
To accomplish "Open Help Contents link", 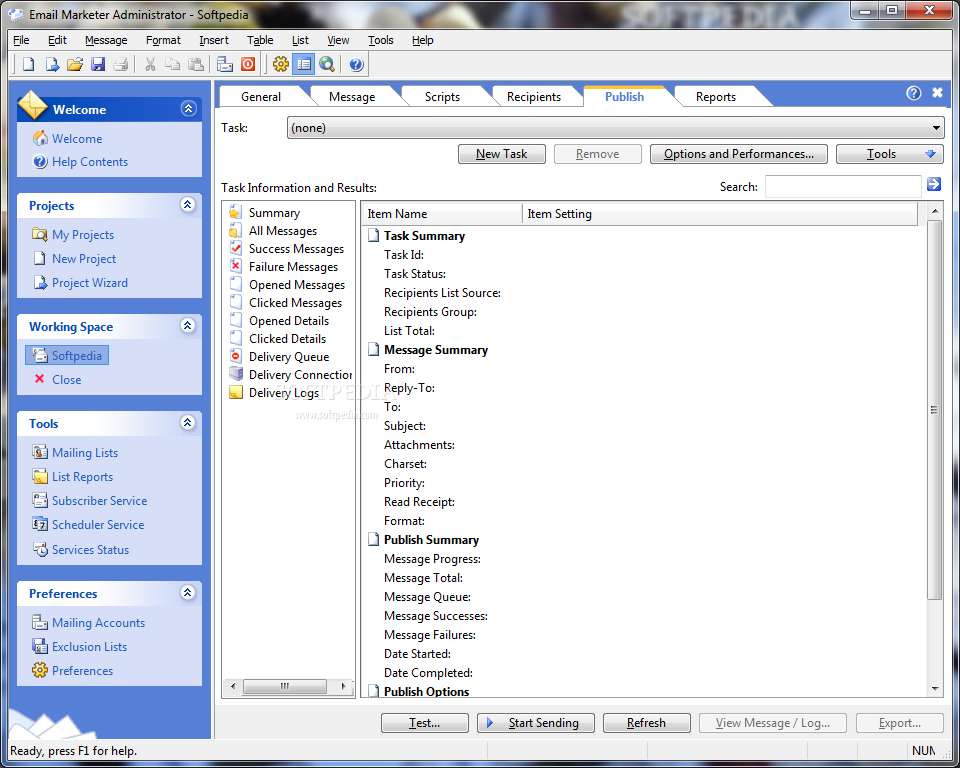I will tap(89, 162).
